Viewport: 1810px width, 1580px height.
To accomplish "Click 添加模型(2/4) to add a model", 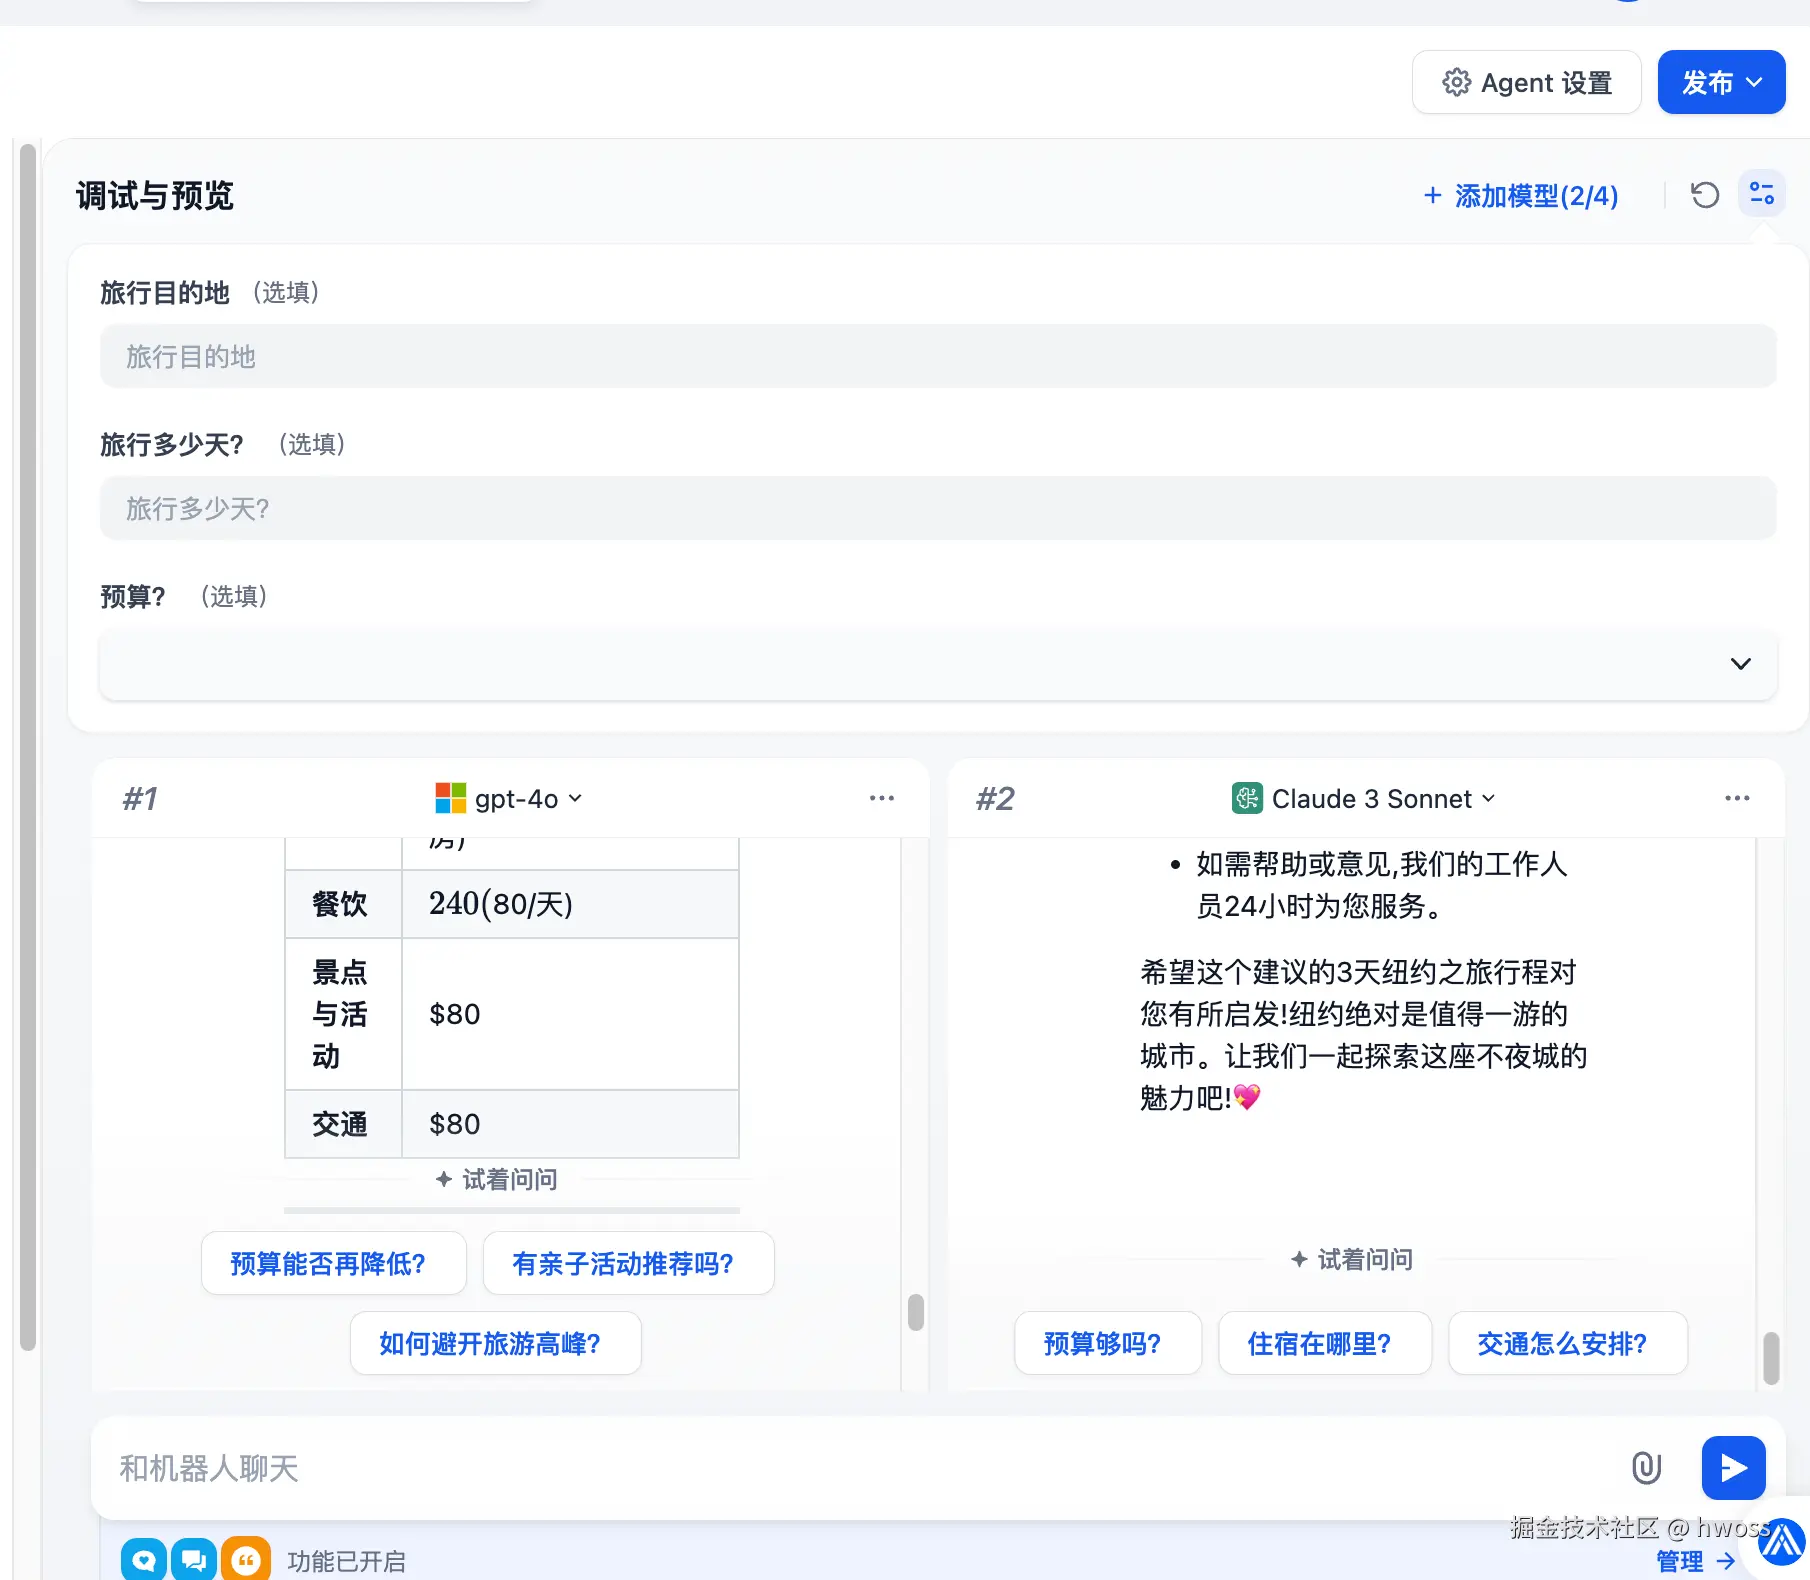I will 1521,196.
